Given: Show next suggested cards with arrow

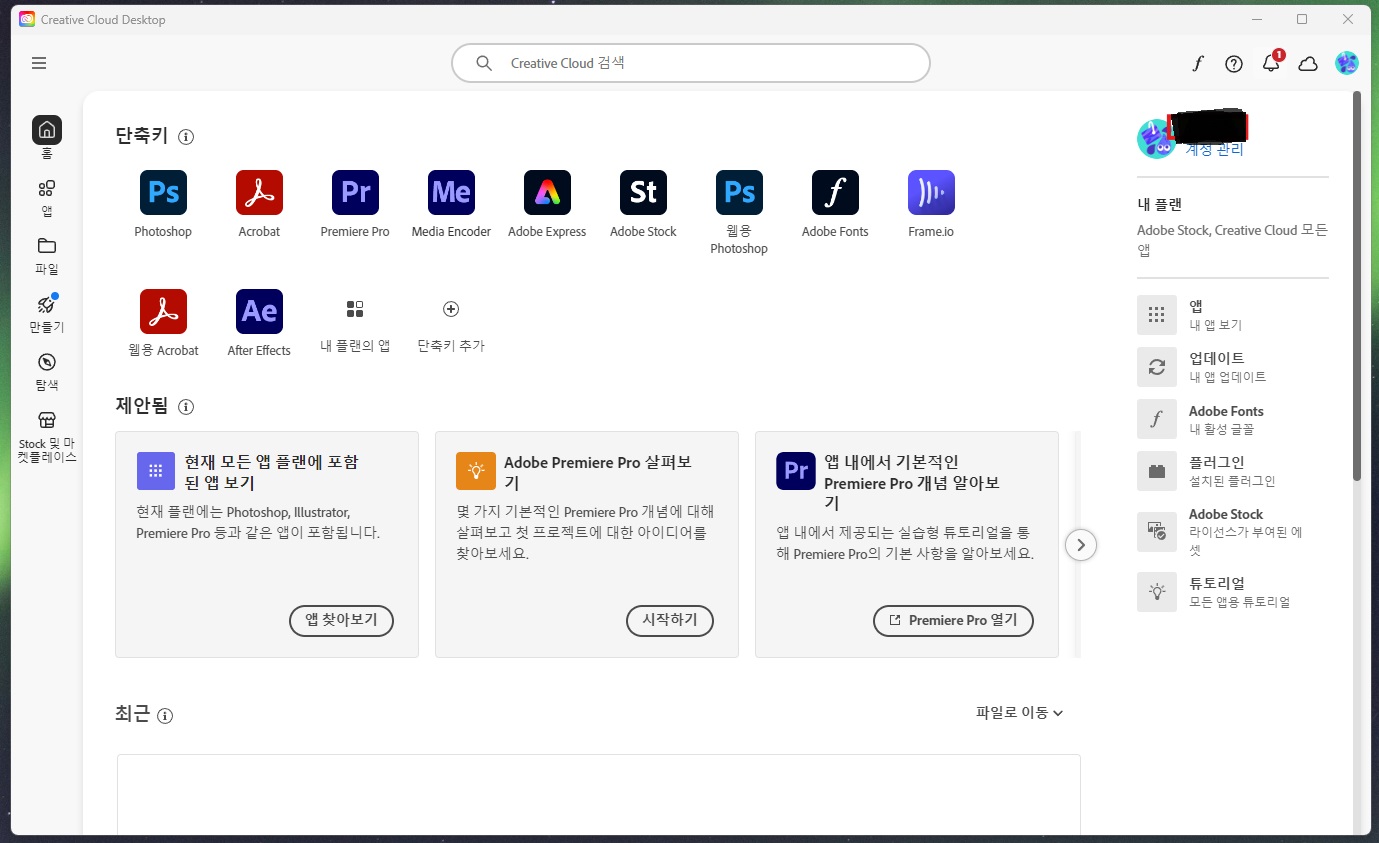Looking at the screenshot, I should click(x=1081, y=545).
